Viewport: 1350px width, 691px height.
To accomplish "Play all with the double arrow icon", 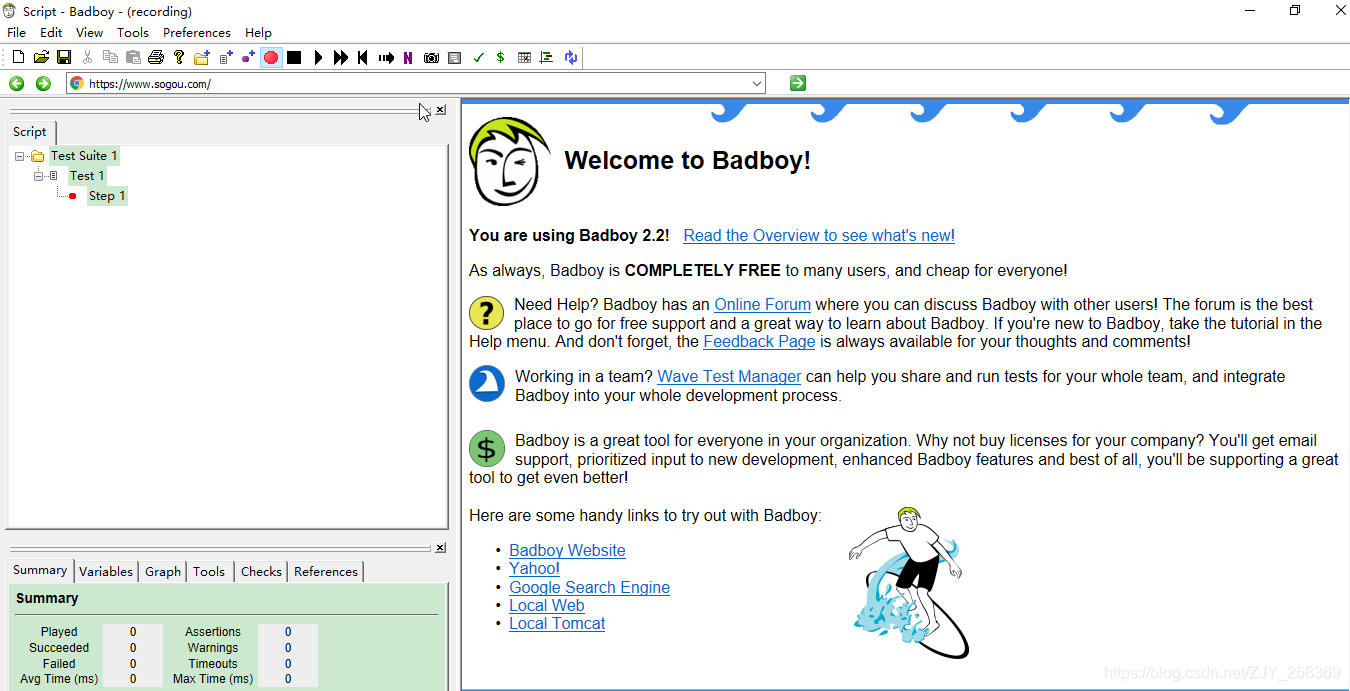I will 340,57.
